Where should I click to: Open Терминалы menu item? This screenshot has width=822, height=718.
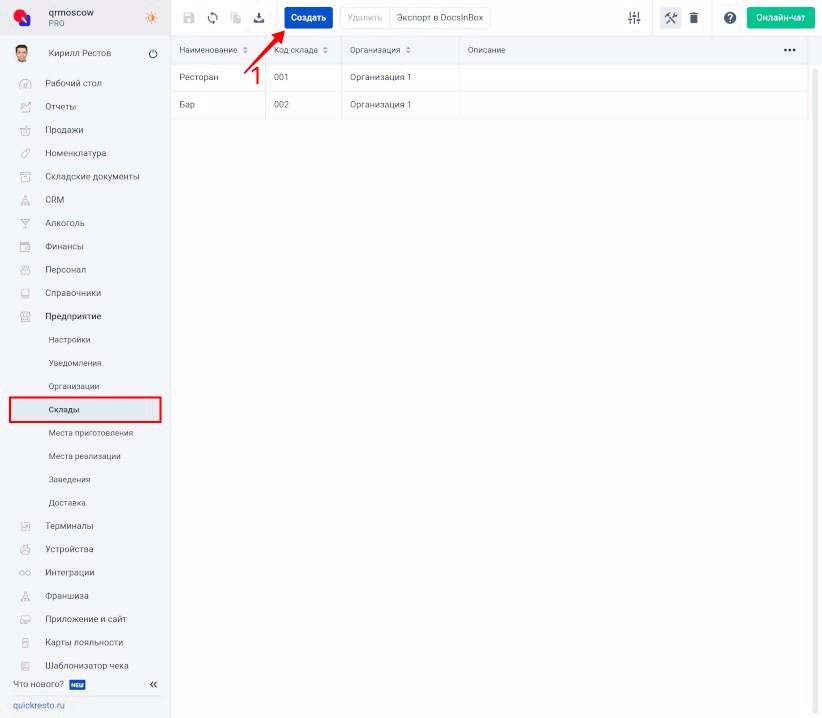tap(69, 526)
